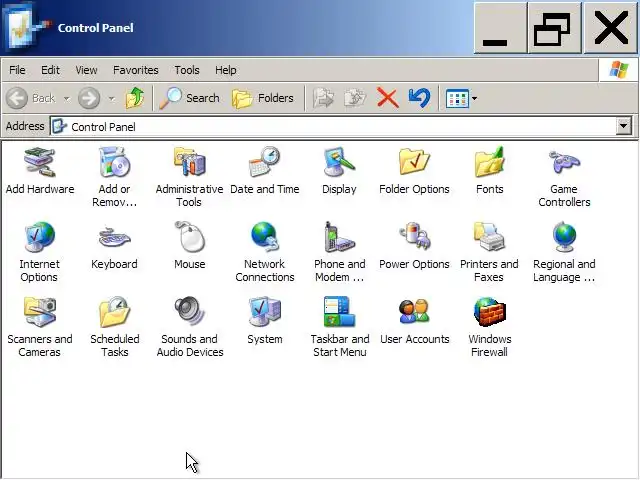
Task: Open the Help menu
Action: (x=226, y=70)
